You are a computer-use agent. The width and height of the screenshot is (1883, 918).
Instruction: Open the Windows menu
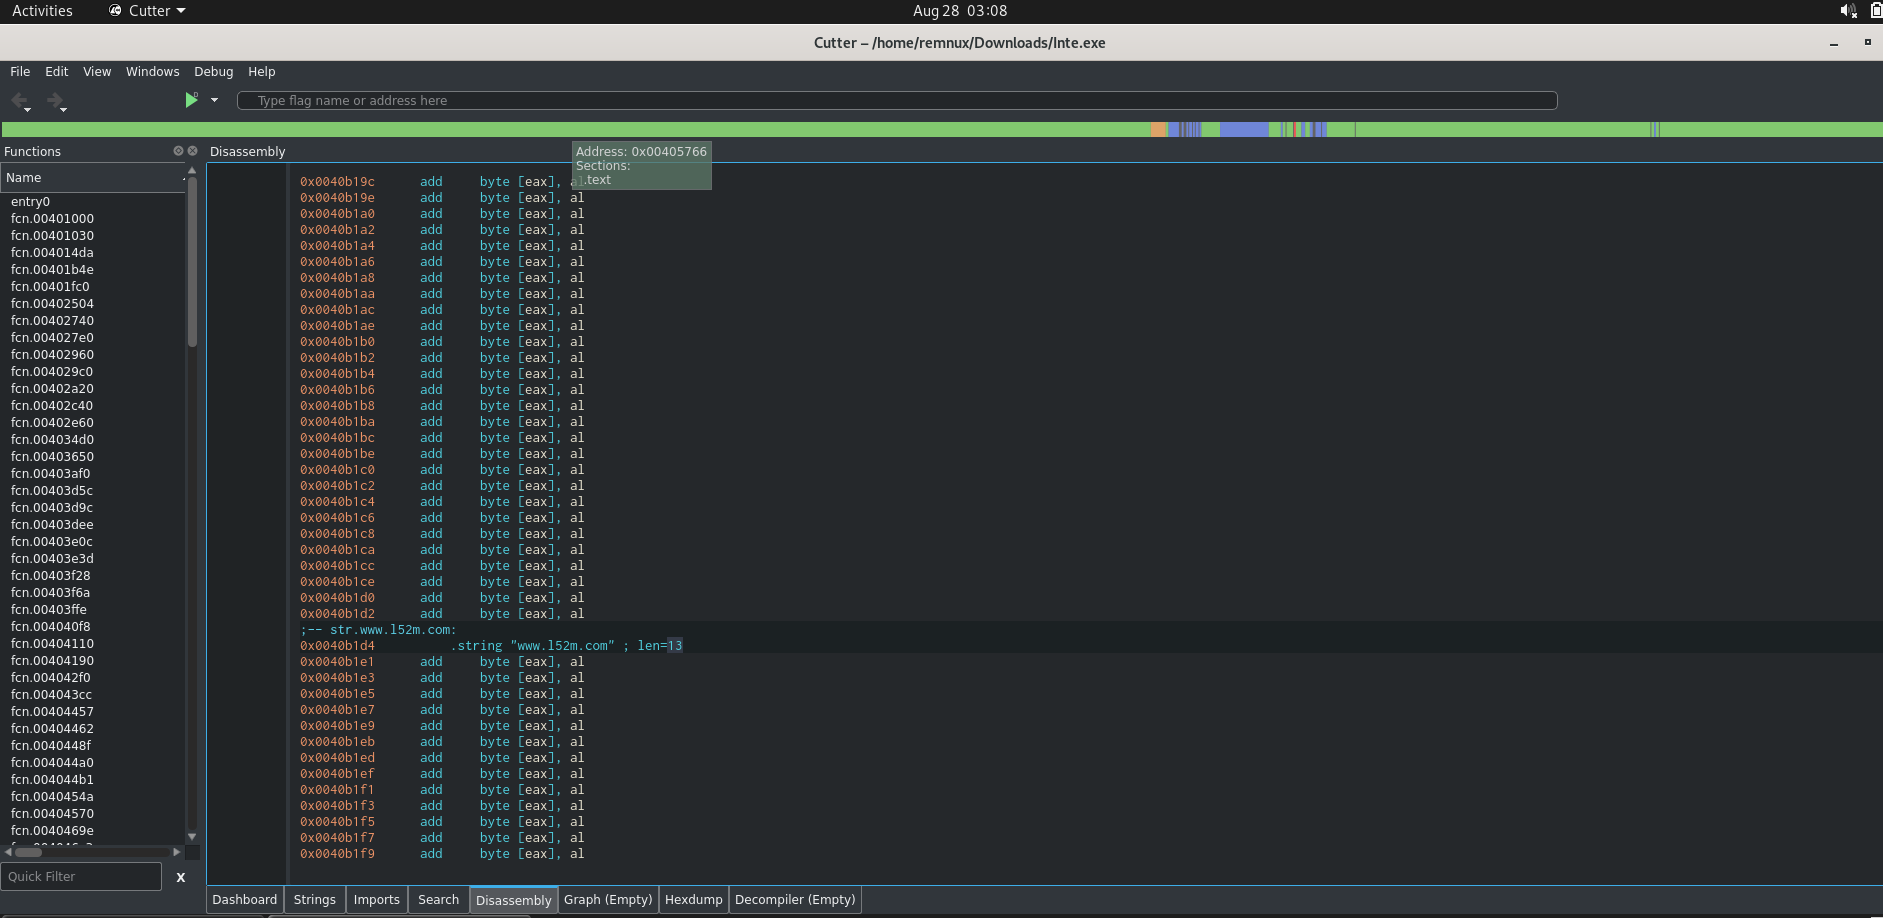click(x=153, y=72)
